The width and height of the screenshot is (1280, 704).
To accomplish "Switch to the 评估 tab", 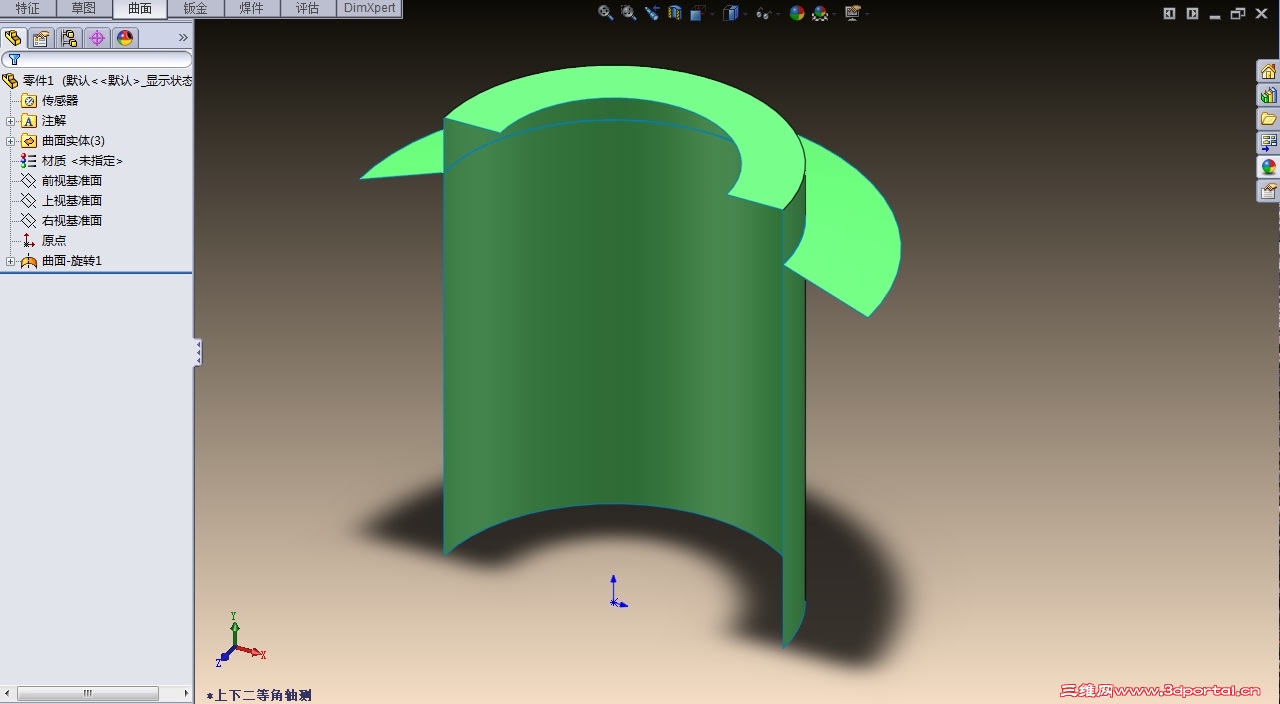I will click(x=308, y=9).
